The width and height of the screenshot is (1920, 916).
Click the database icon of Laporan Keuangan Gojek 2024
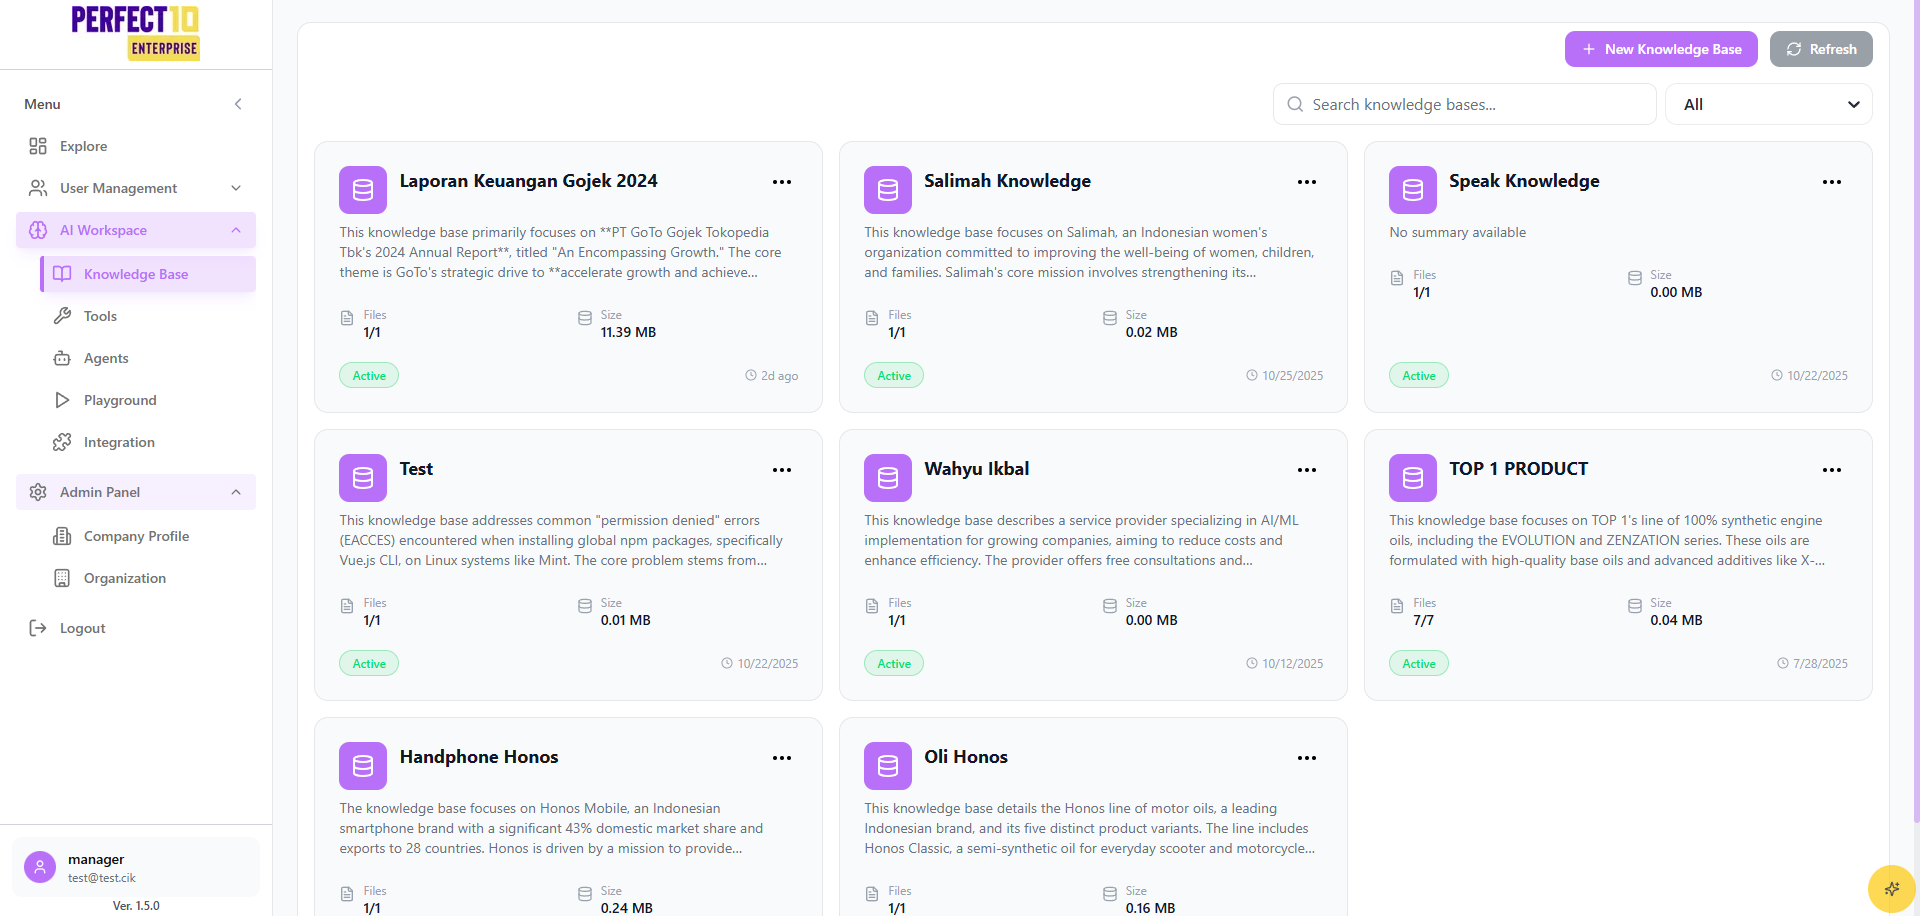363,190
